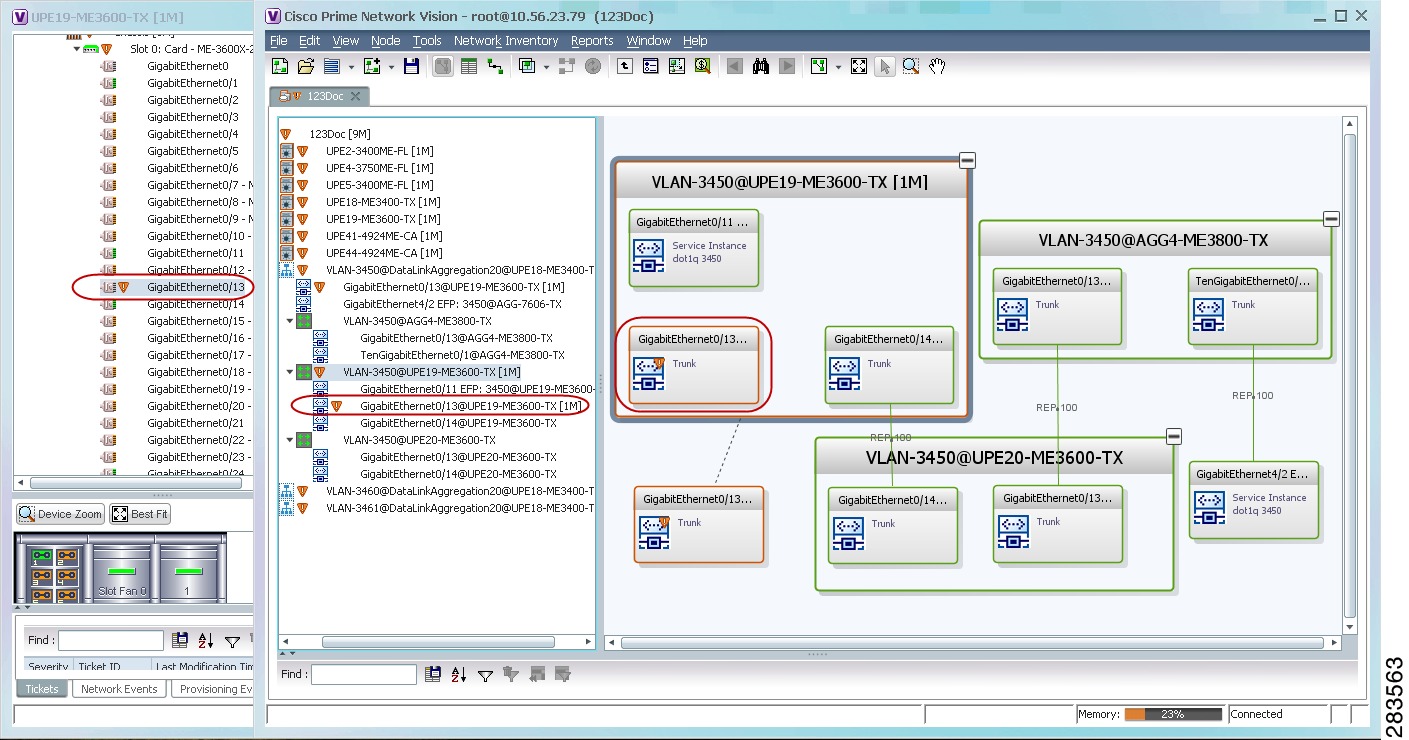The image size is (1409, 740).
Task: Sort by the Severity column header
Action: (48, 667)
